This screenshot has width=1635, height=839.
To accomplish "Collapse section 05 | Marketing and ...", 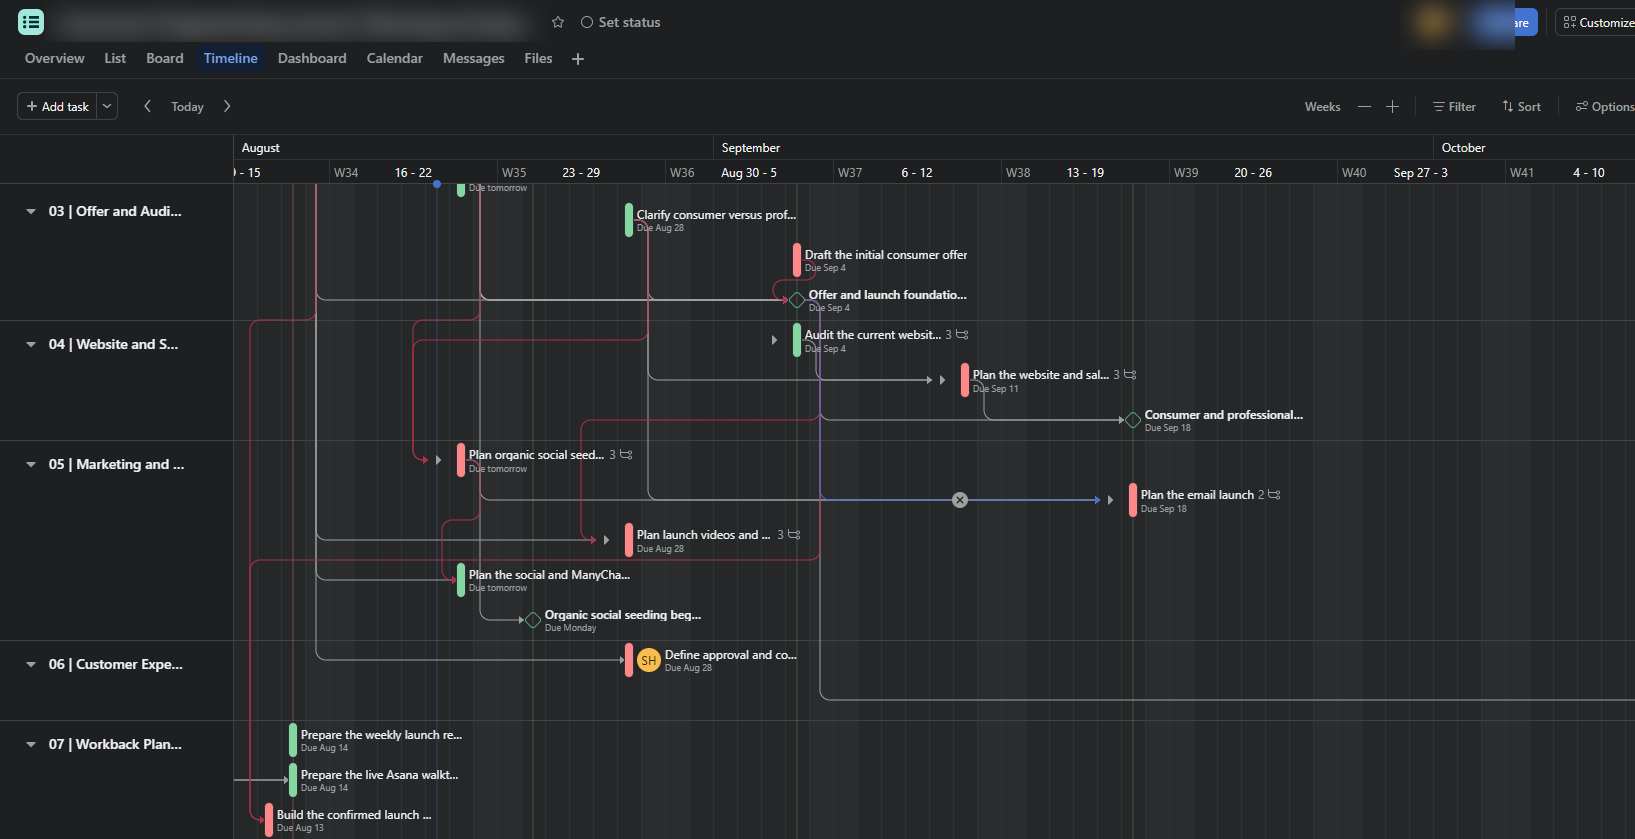I will (31, 464).
